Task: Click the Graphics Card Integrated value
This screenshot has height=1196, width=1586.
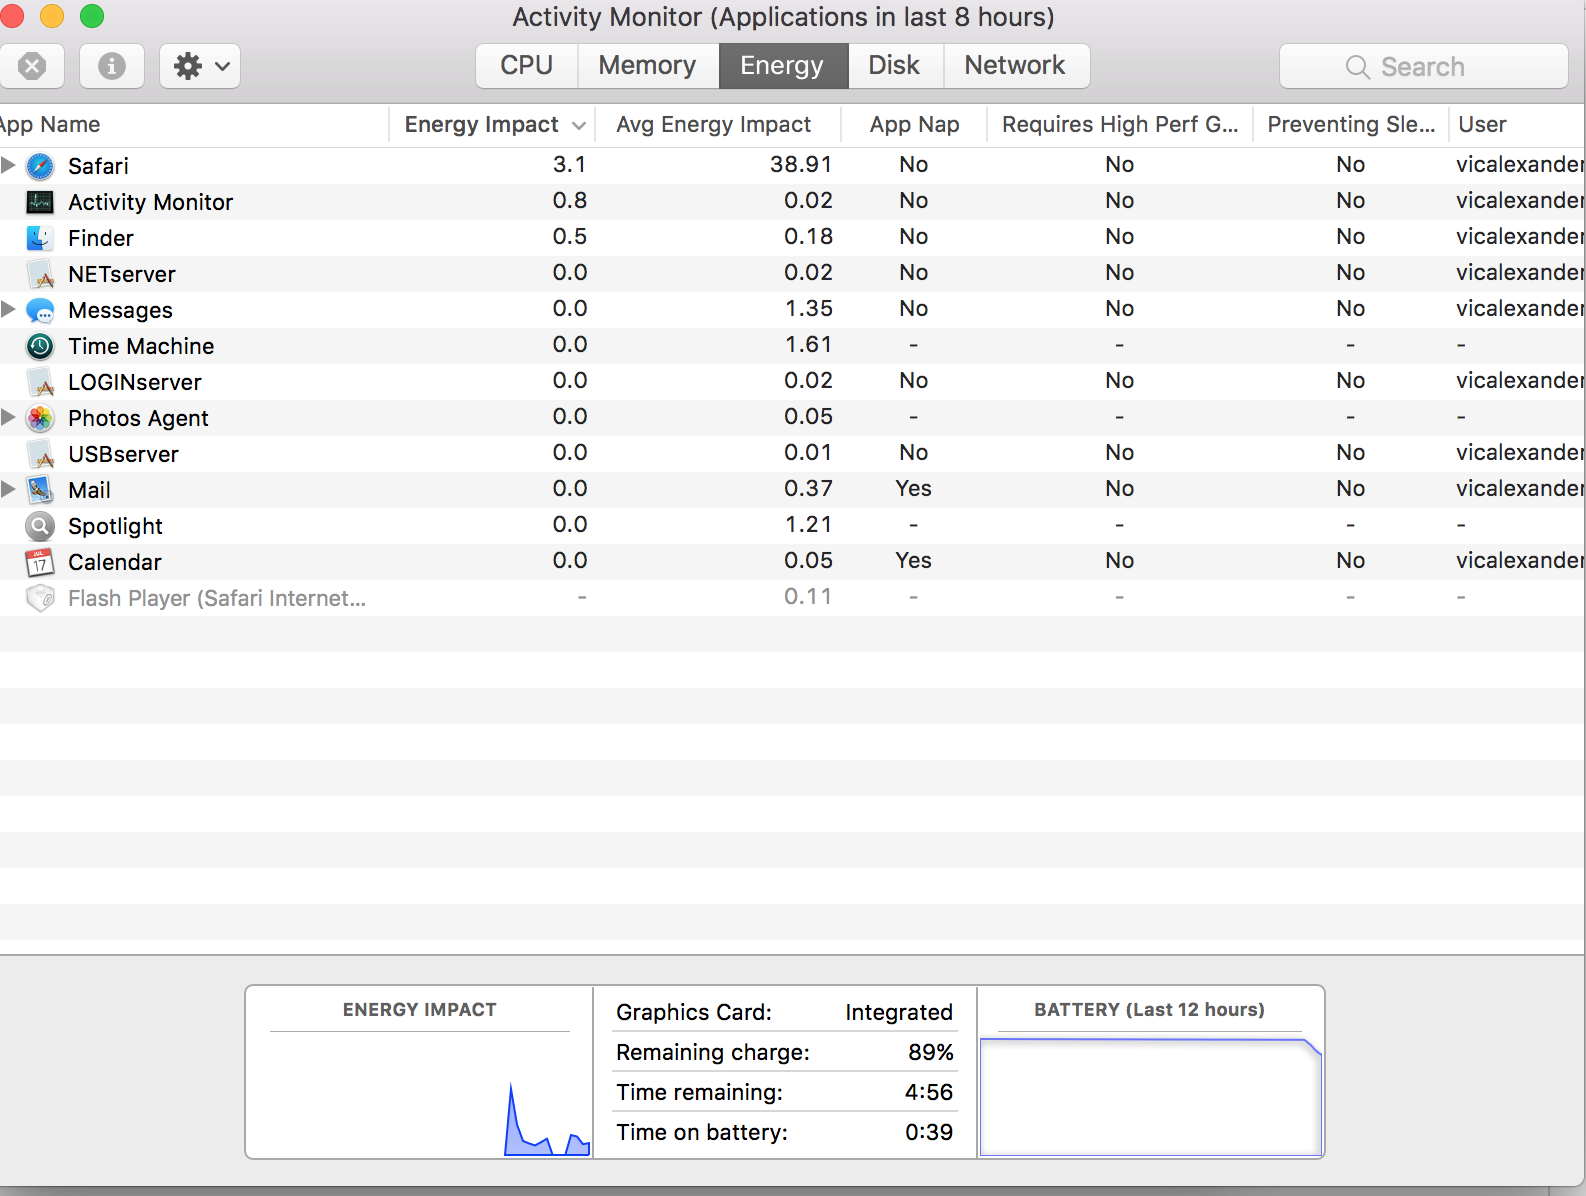Action: click(898, 1012)
